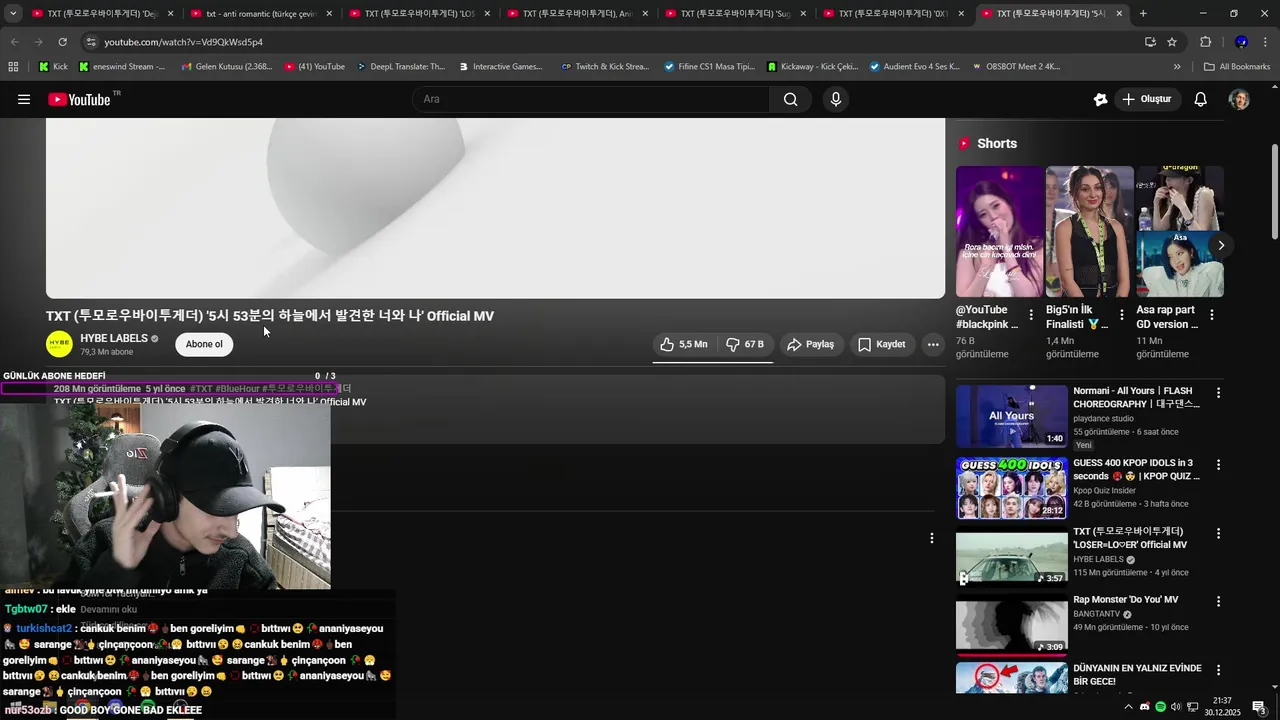
Task: Open Windows notification center
Action: tap(1260, 707)
